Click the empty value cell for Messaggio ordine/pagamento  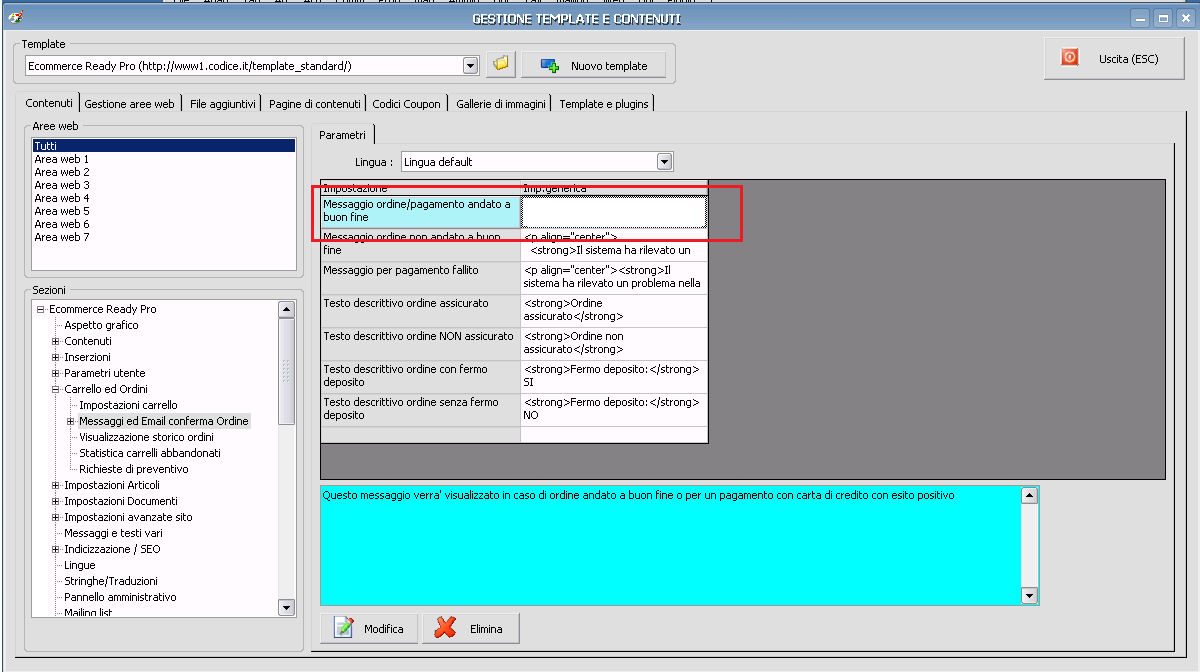point(614,212)
